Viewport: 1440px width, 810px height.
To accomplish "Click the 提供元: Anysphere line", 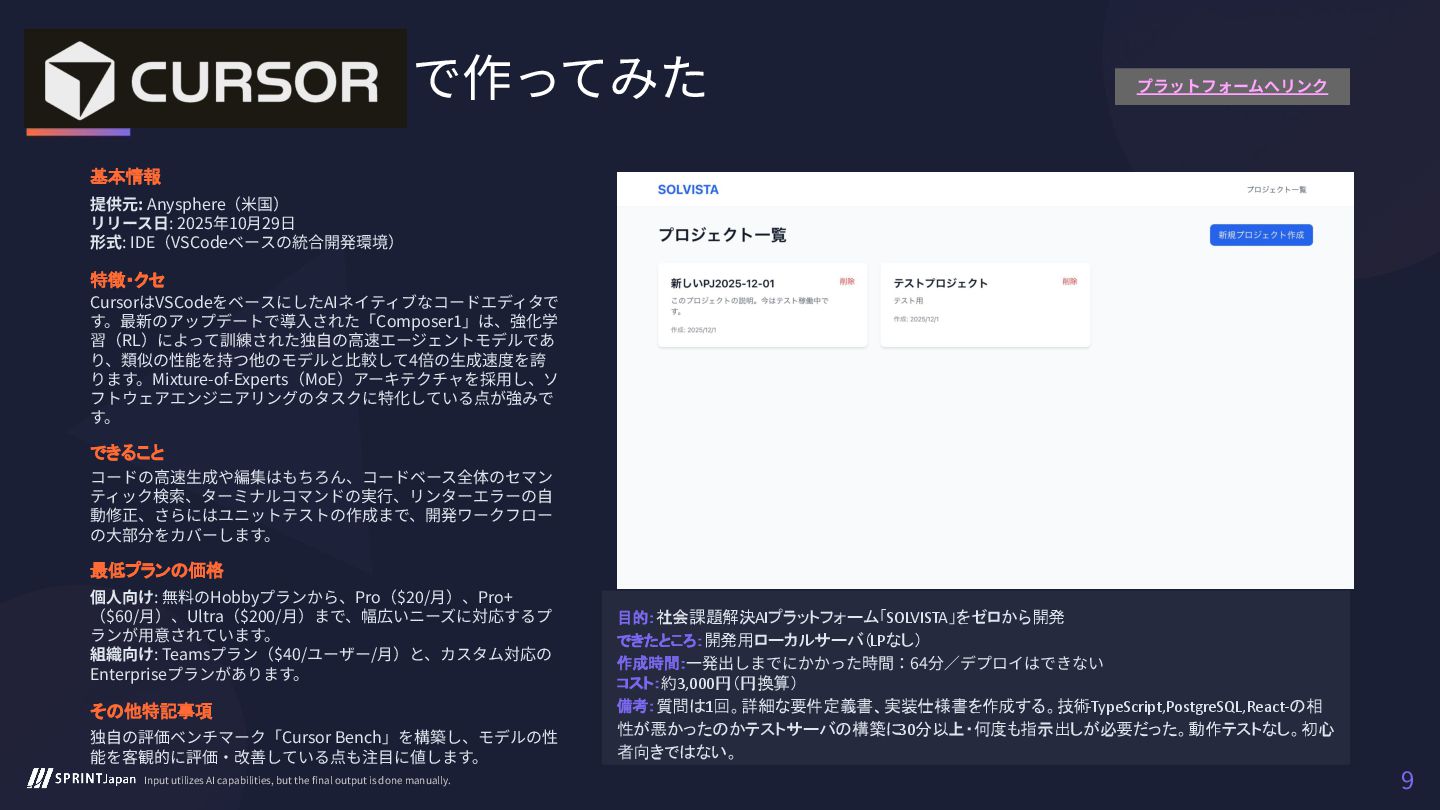I will [189, 204].
